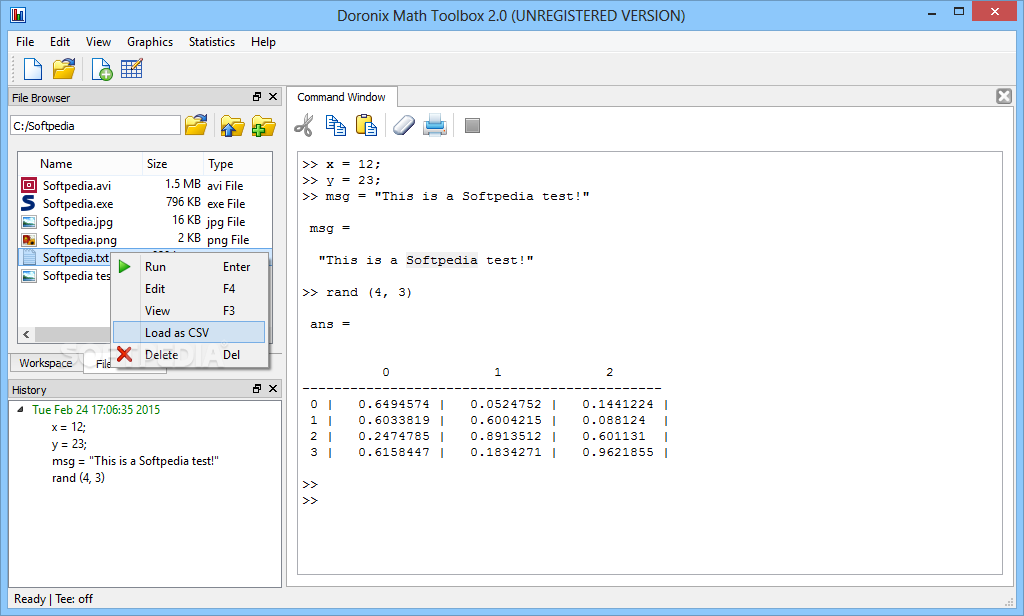Choose Delete from the context menu
The image size is (1024, 616).
click(189, 355)
